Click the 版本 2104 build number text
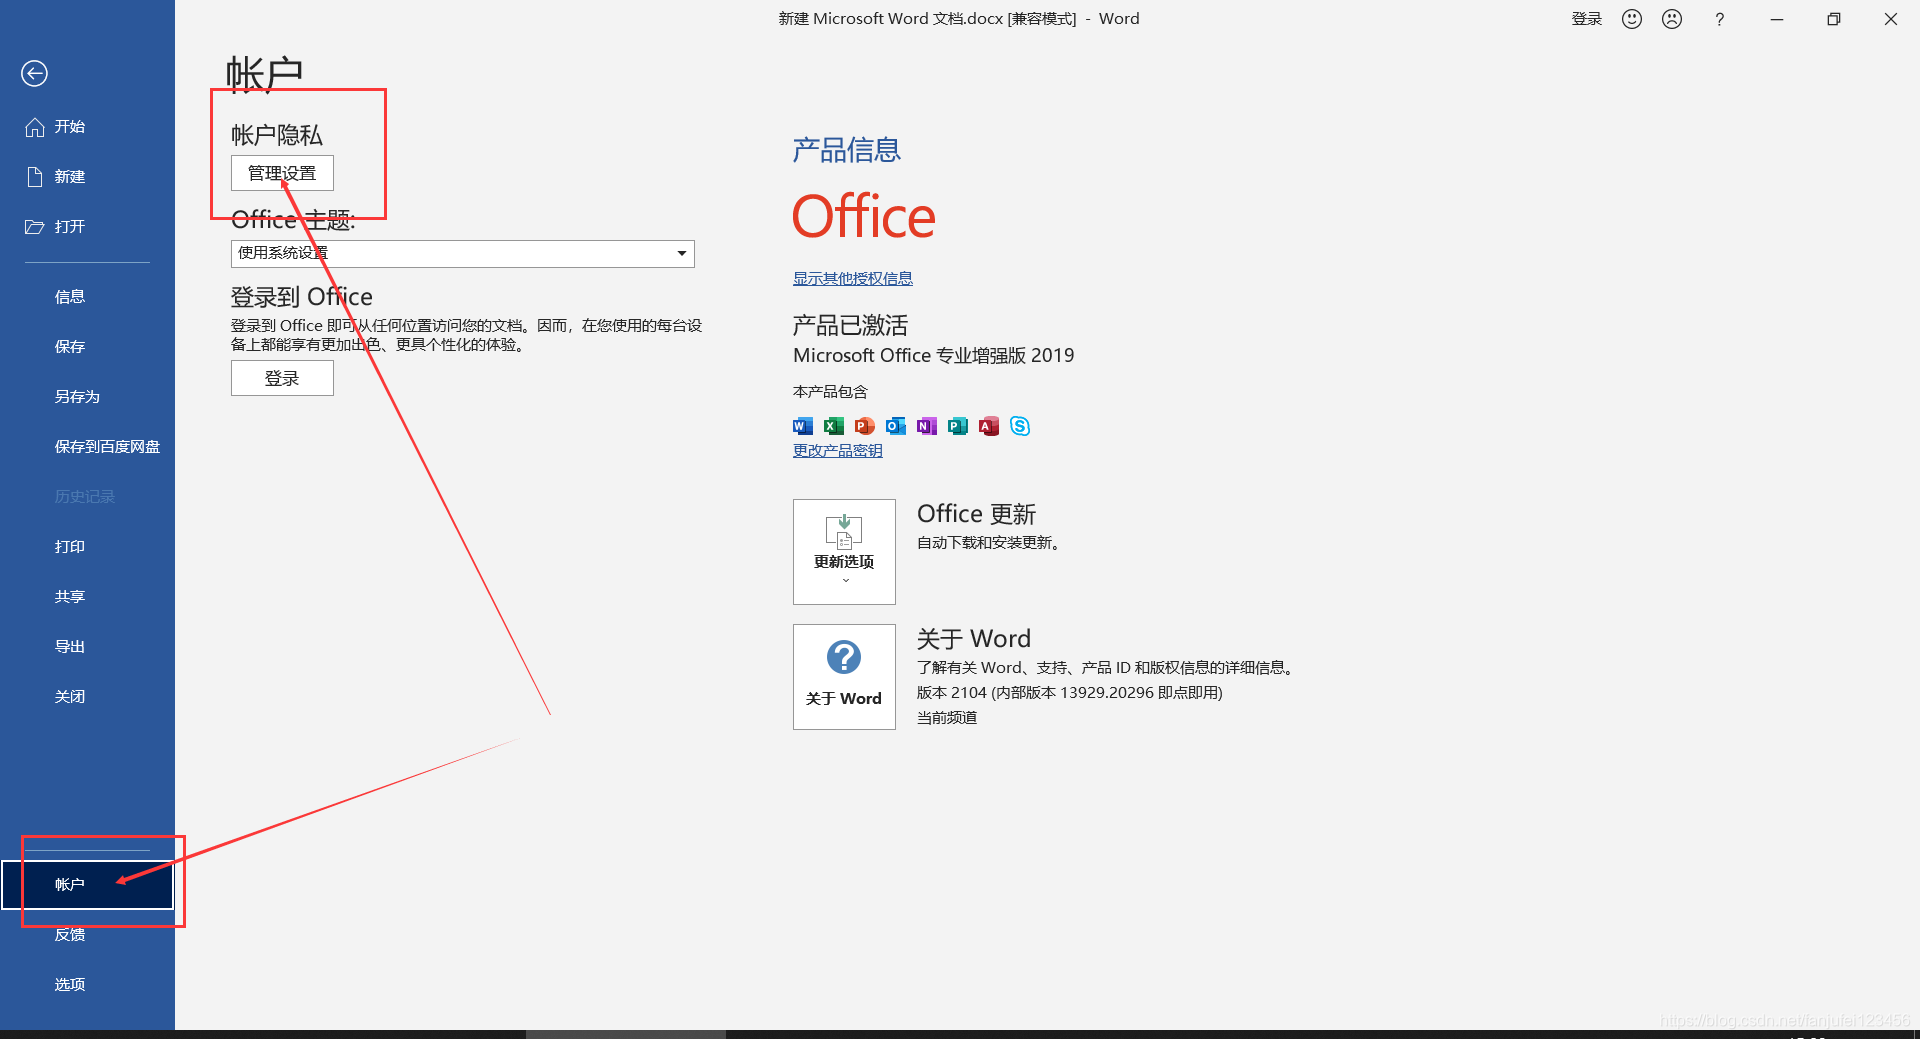1920x1039 pixels. (x=1070, y=693)
